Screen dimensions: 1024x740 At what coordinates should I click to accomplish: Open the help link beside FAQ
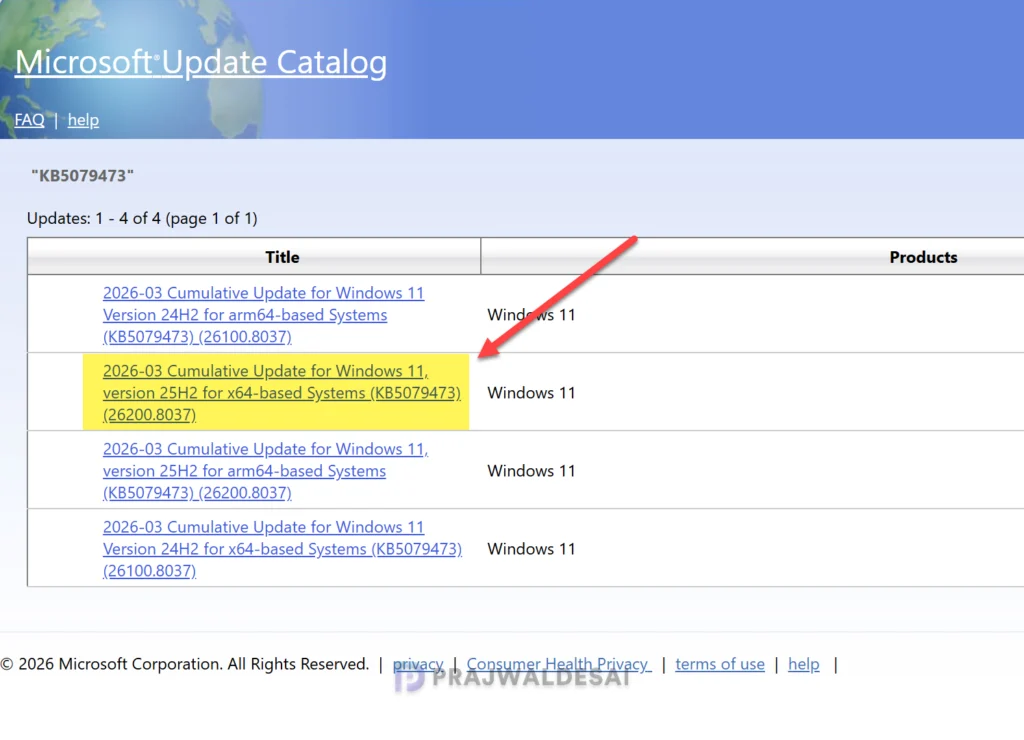pyautogui.click(x=83, y=120)
